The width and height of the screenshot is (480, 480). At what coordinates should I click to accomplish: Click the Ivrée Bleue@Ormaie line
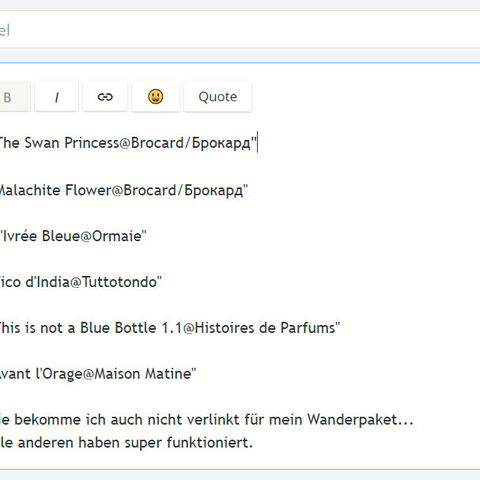point(73,236)
